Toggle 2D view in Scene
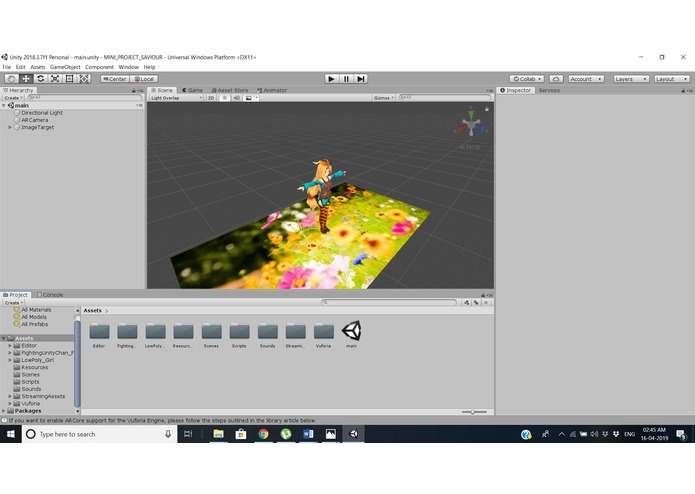The image size is (695, 494). [211, 98]
